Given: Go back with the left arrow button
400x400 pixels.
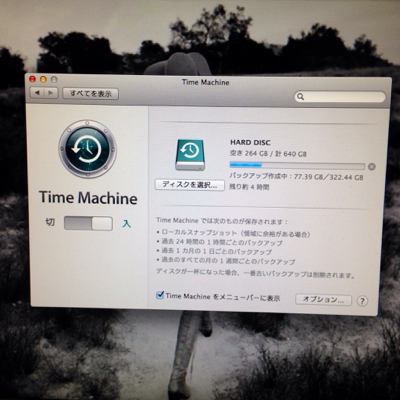Looking at the screenshot, I should [37, 93].
